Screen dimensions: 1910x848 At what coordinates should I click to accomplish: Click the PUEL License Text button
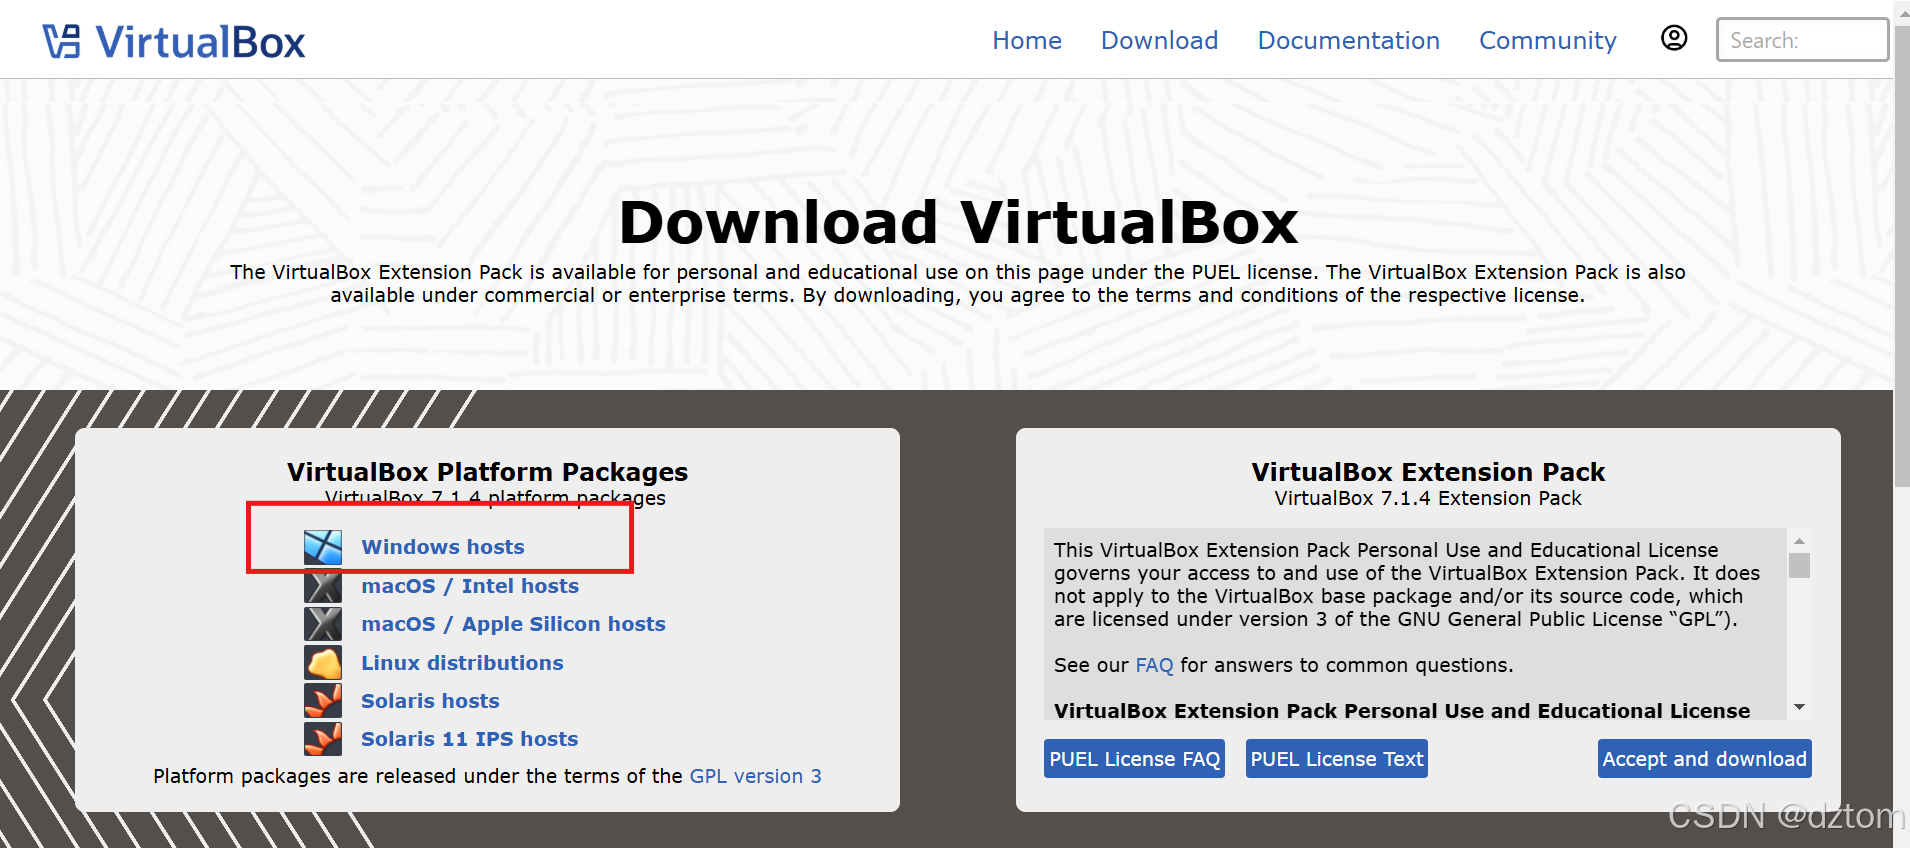(1336, 759)
